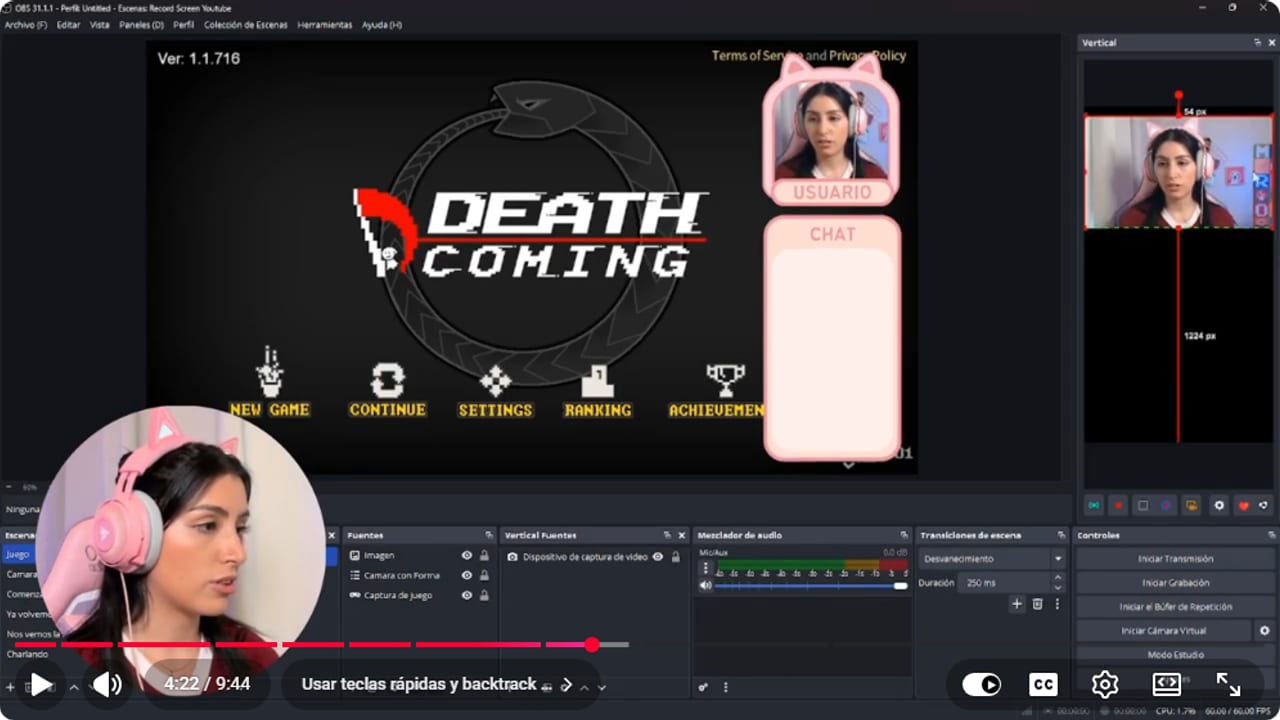Open advanced audio properties gear icon
Image resolution: width=1280 pixels, height=720 pixels.
[x=703, y=687]
